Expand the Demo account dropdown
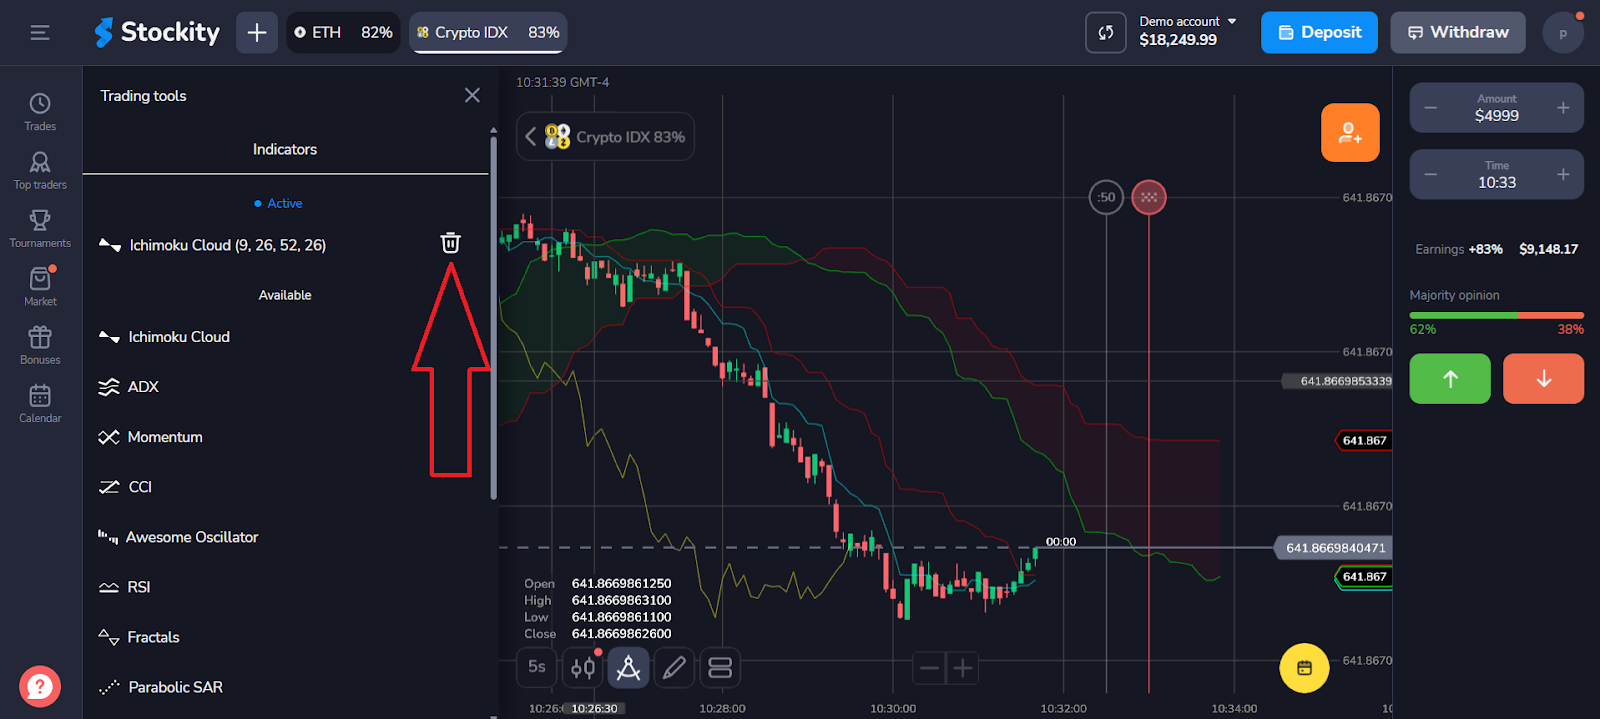Image resolution: width=1600 pixels, height=719 pixels. [x=1189, y=31]
